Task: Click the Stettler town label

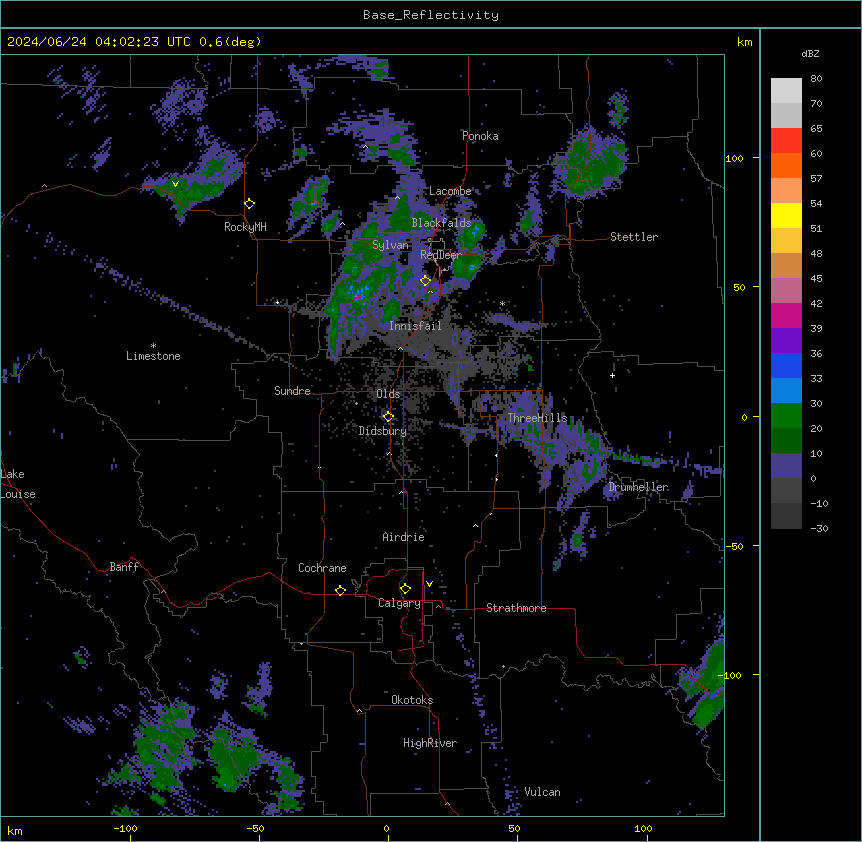Action: point(634,237)
